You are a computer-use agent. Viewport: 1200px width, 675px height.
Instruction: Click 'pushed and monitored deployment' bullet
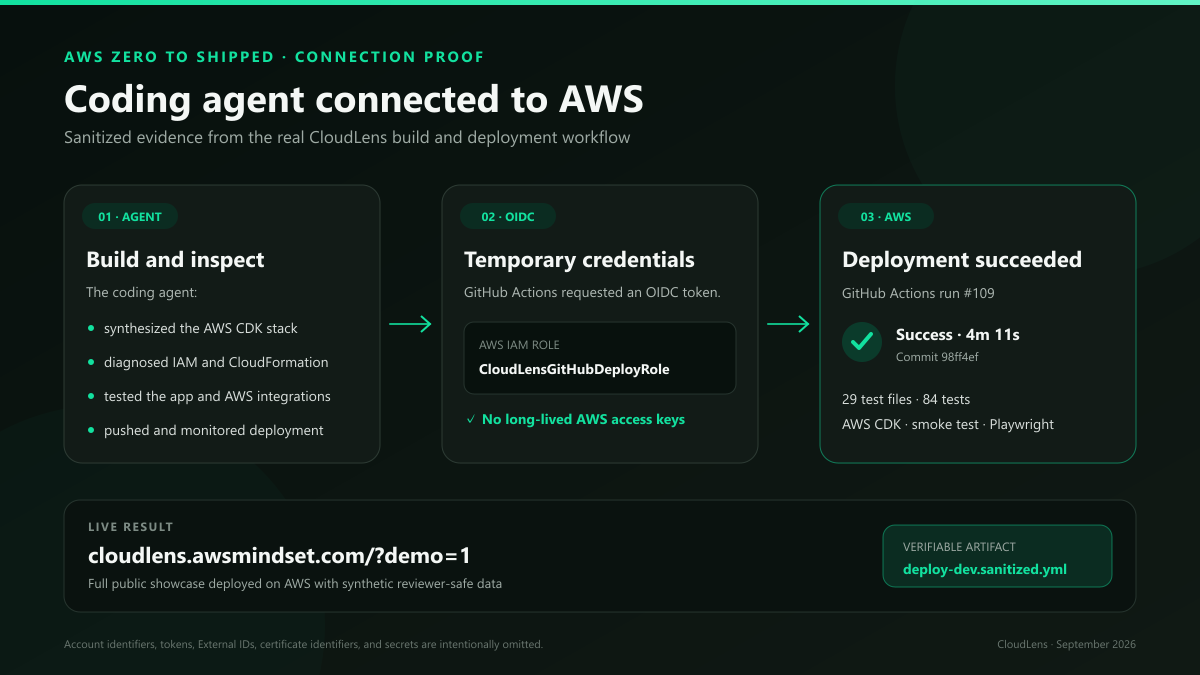[x=214, y=430]
